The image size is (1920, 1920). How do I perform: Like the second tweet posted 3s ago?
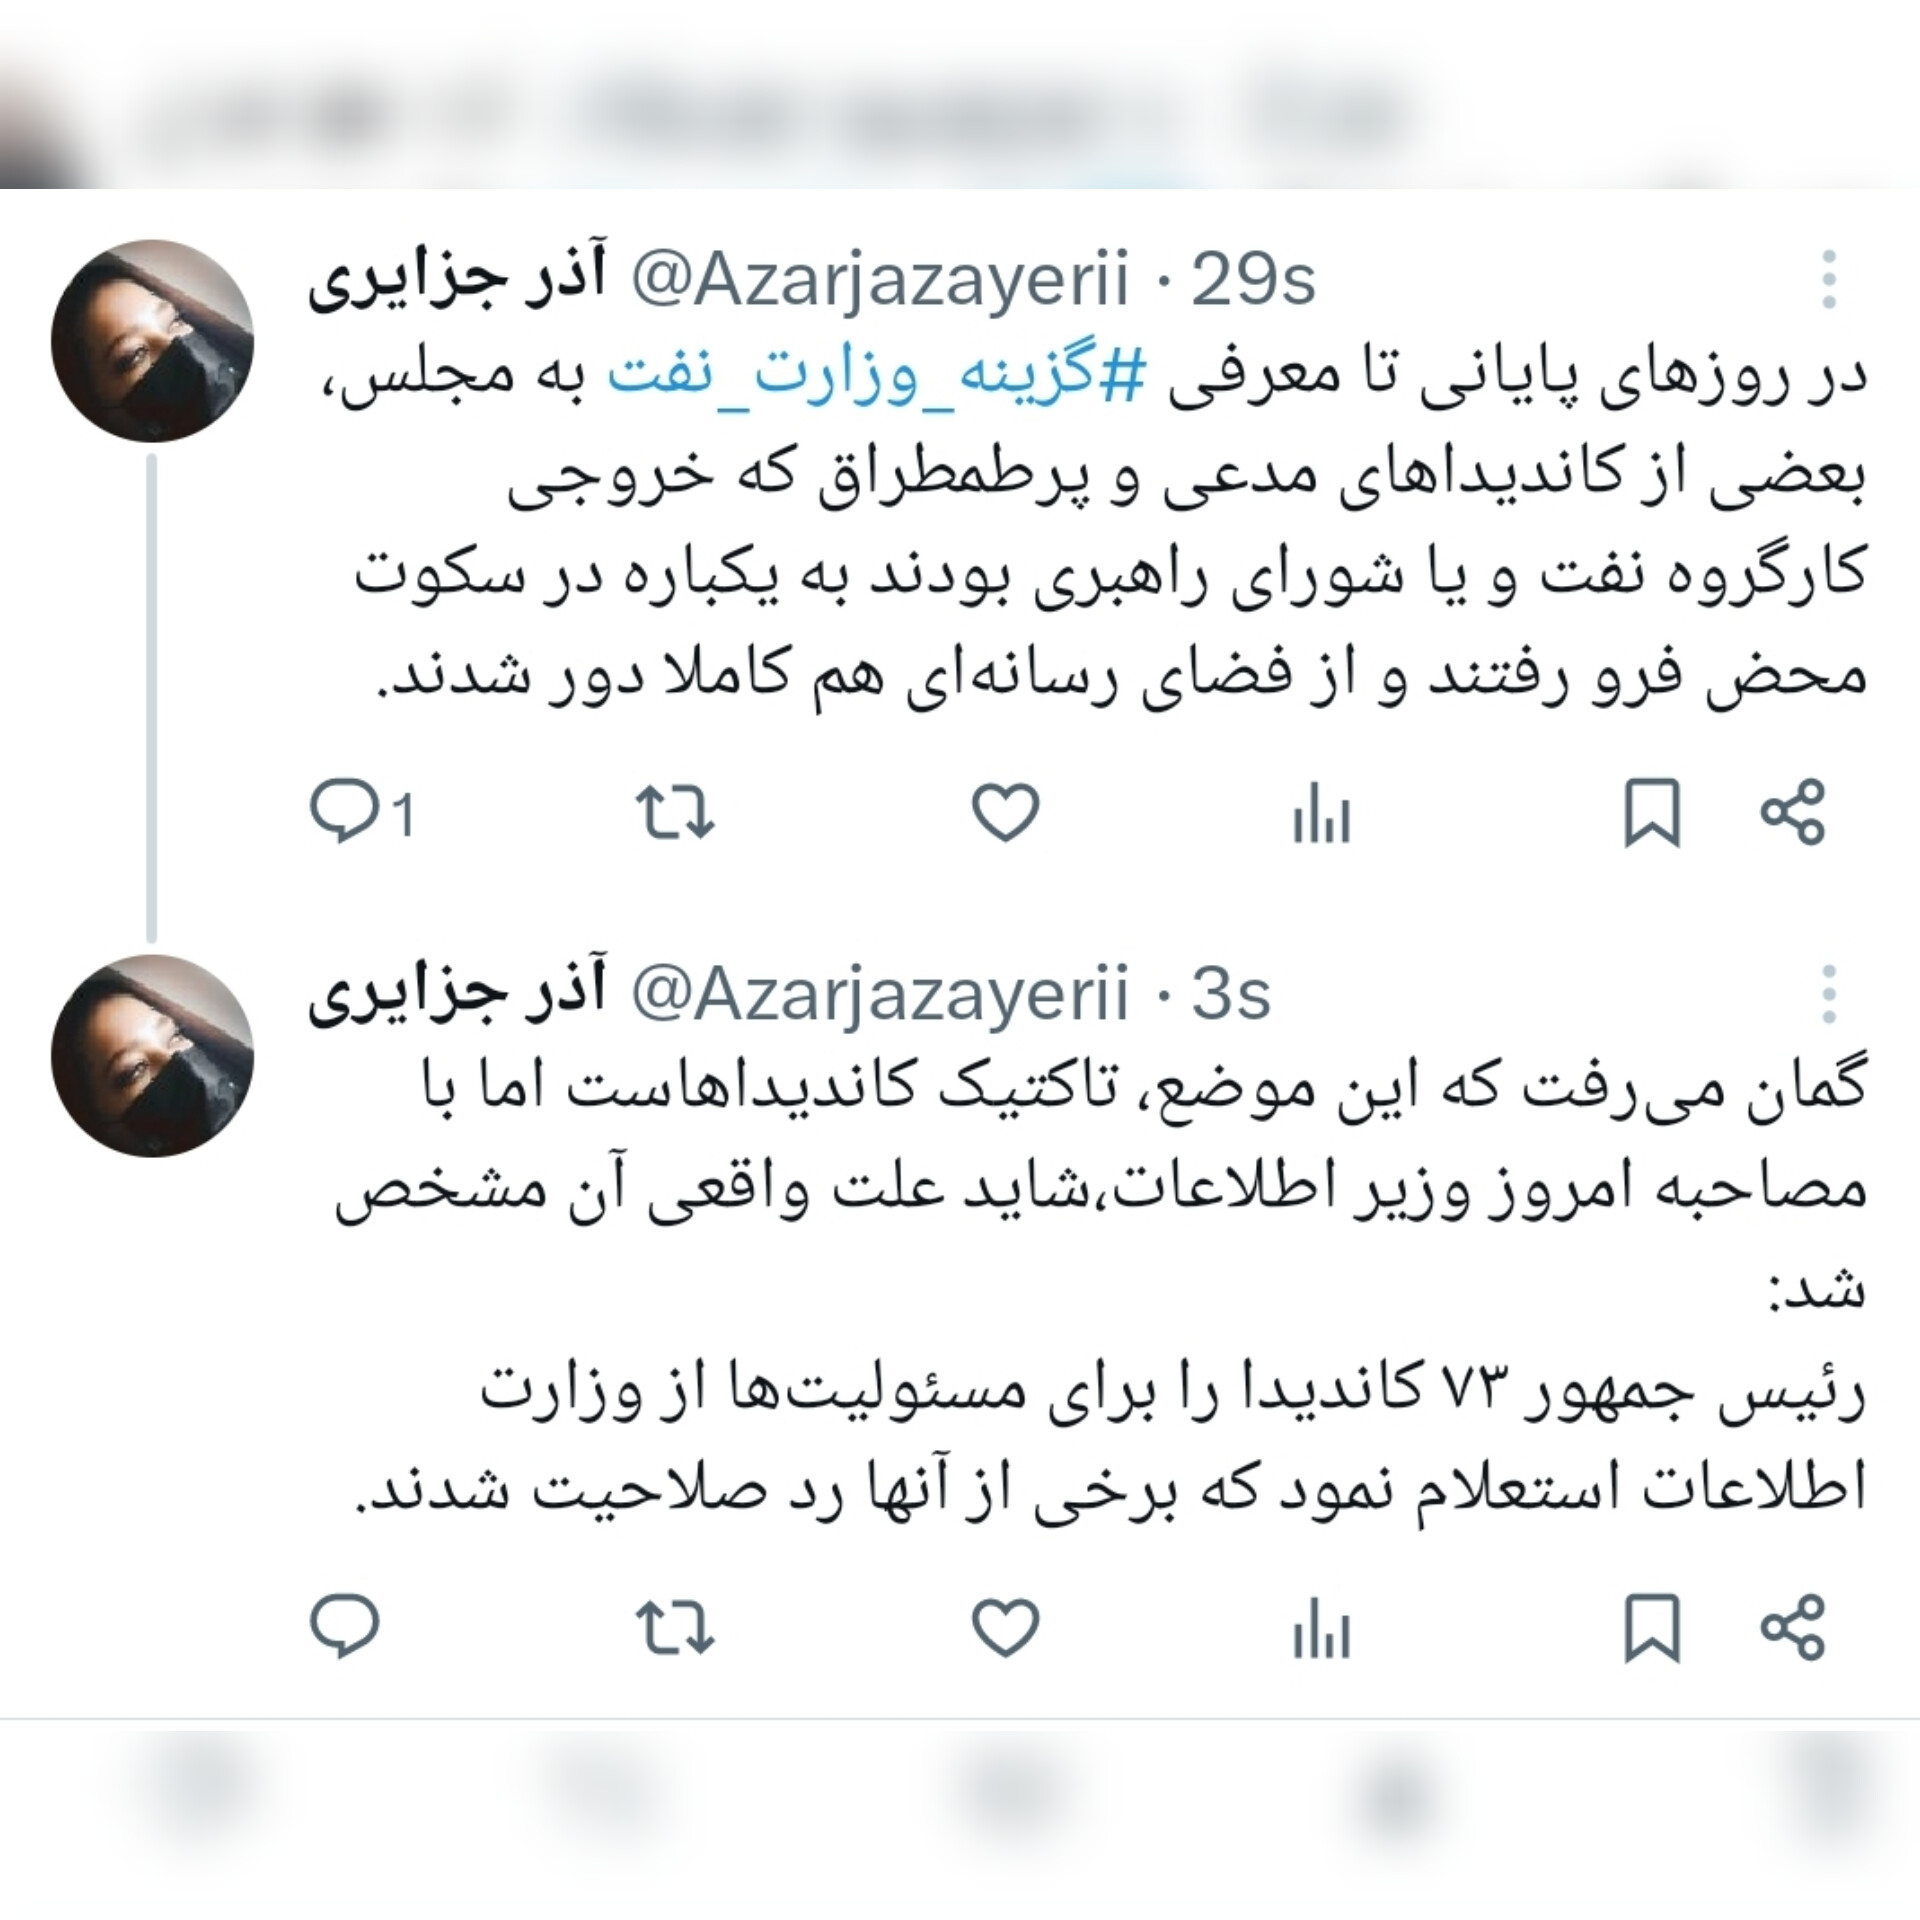click(1006, 1626)
